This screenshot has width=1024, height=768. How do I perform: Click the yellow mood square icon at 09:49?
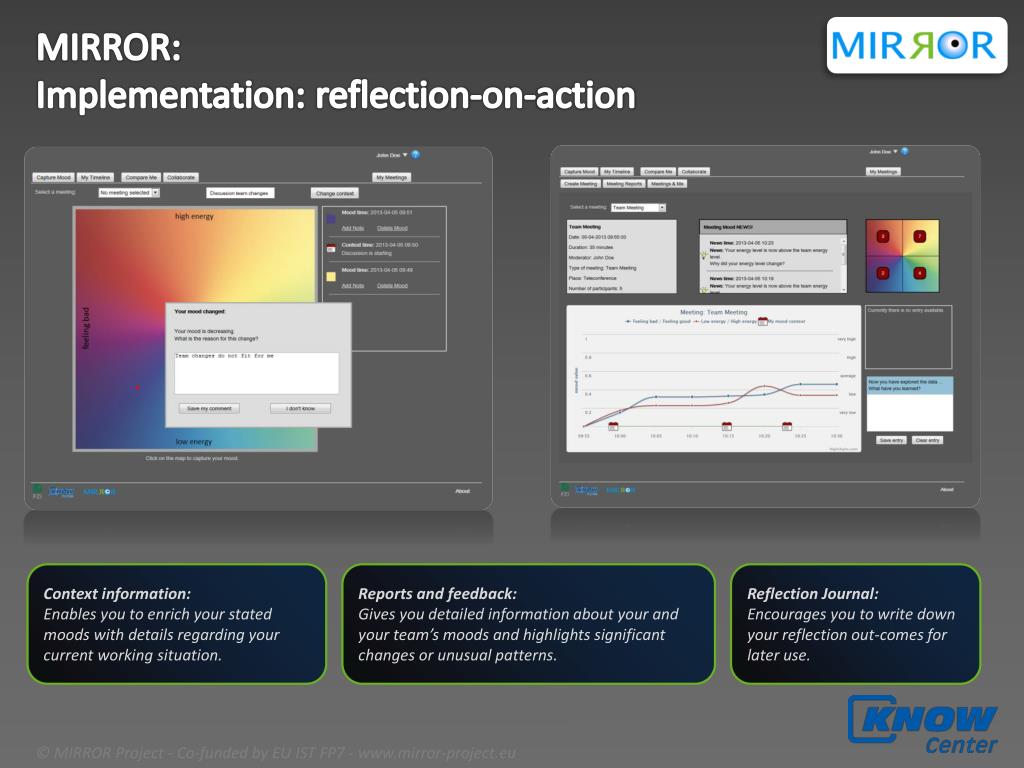(331, 277)
